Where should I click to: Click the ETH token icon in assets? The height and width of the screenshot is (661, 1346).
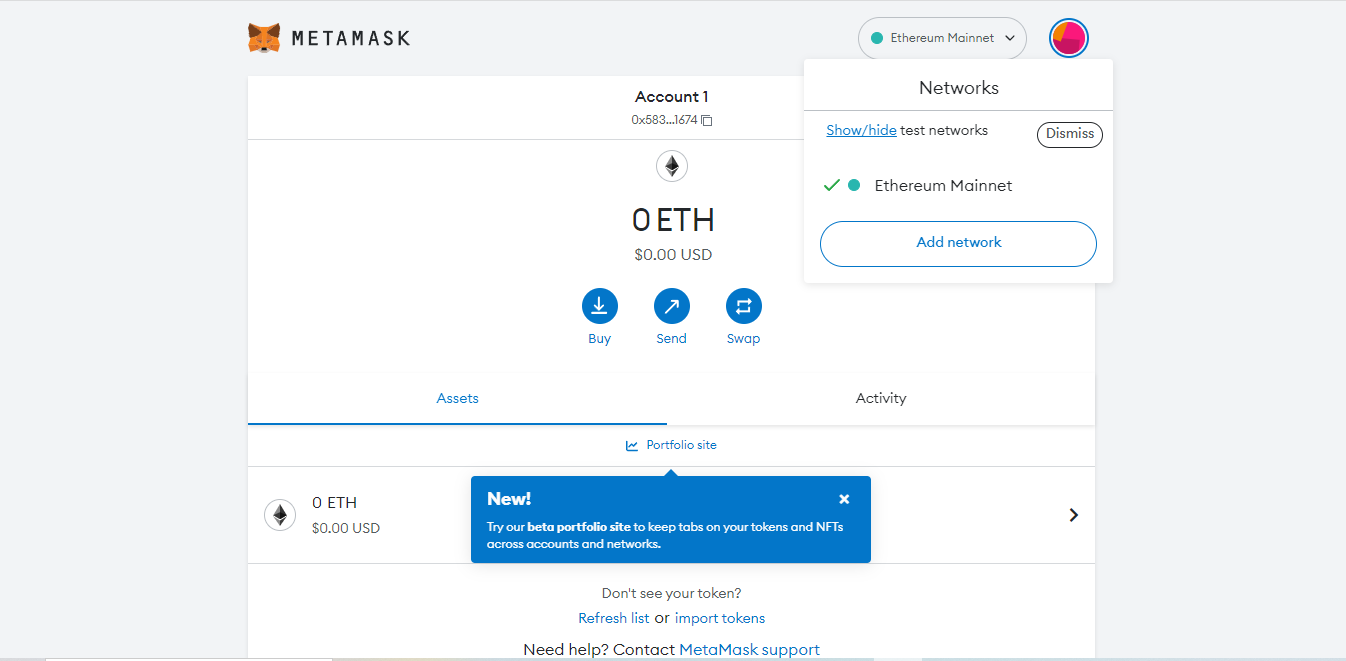pyautogui.click(x=280, y=515)
